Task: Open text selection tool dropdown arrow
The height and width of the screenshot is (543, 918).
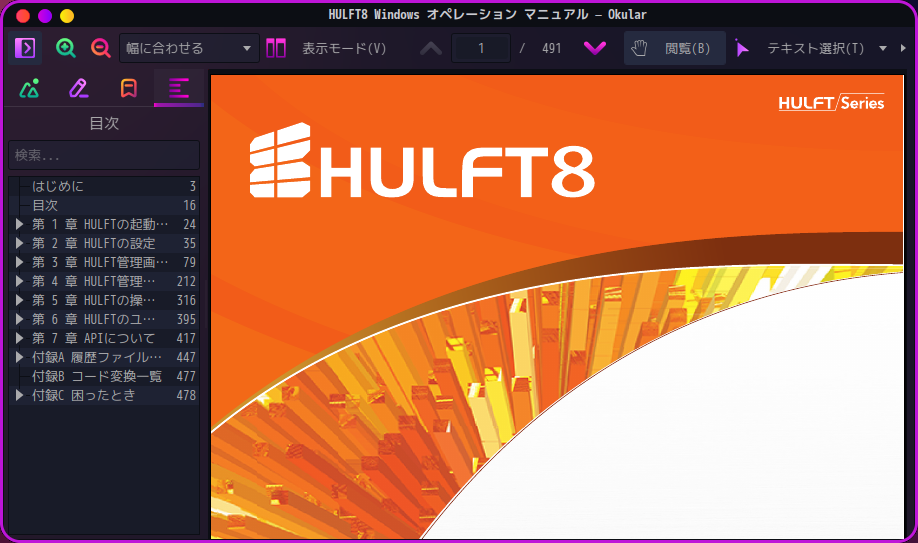Action: point(883,49)
